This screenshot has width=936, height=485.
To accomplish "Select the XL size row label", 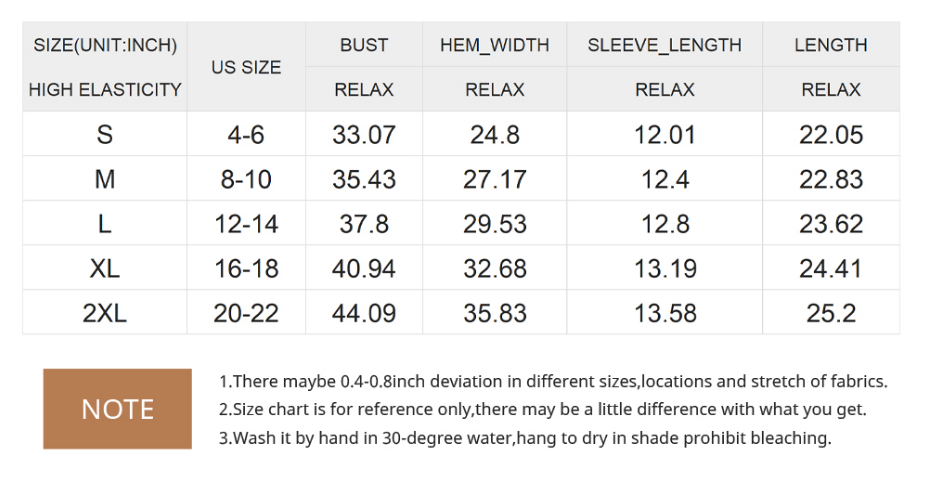I will tap(105, 269).
